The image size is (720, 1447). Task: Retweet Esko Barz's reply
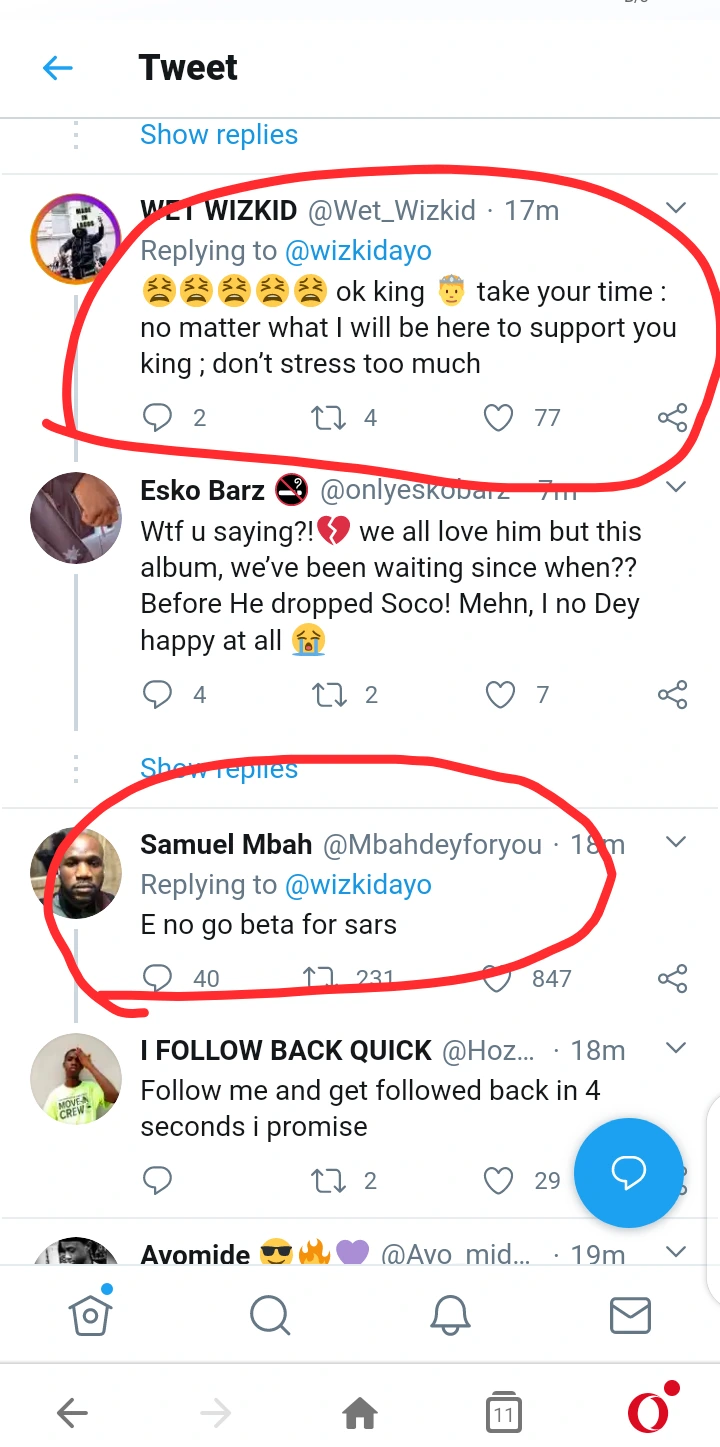329,695
